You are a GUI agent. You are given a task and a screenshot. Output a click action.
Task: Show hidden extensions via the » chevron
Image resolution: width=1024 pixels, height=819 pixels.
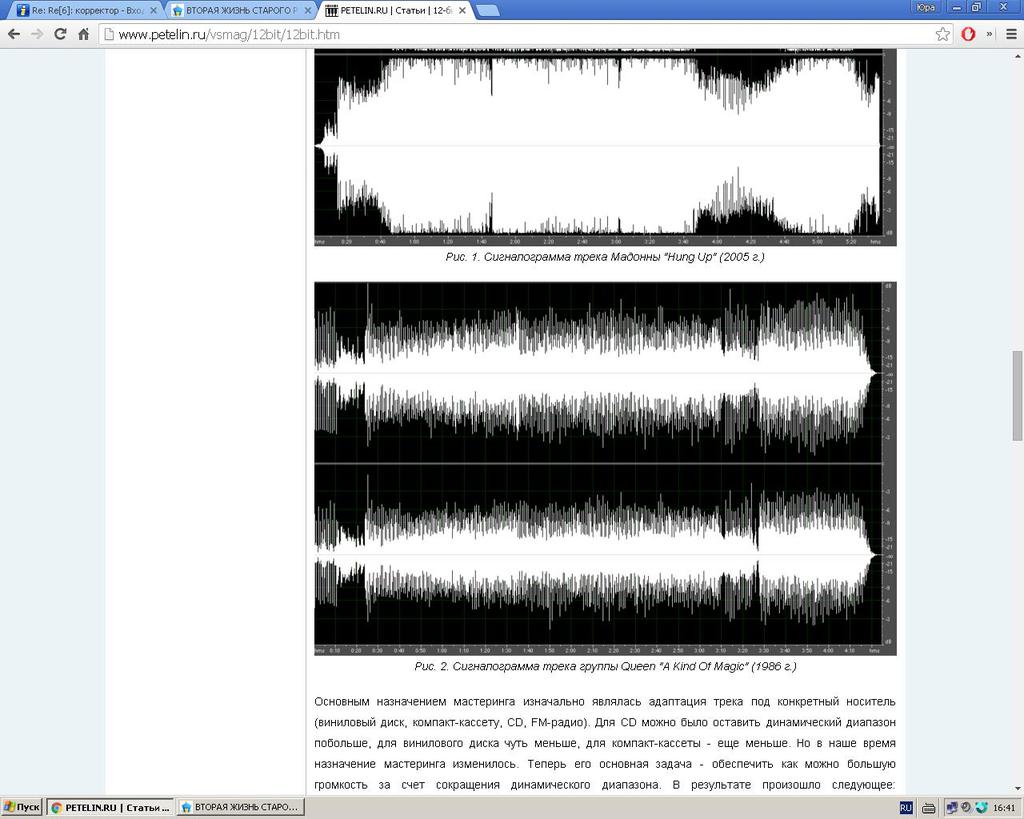point(989,34)
